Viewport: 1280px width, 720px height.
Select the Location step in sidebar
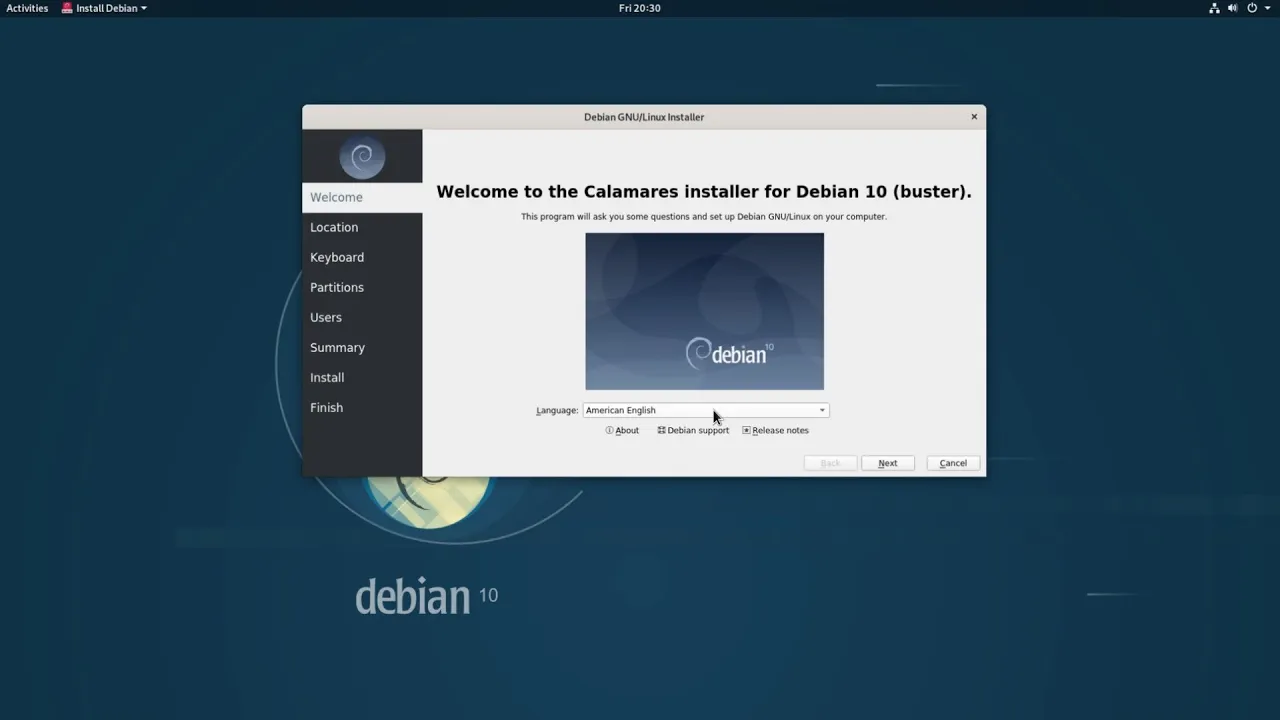click(x=362, y=227)
